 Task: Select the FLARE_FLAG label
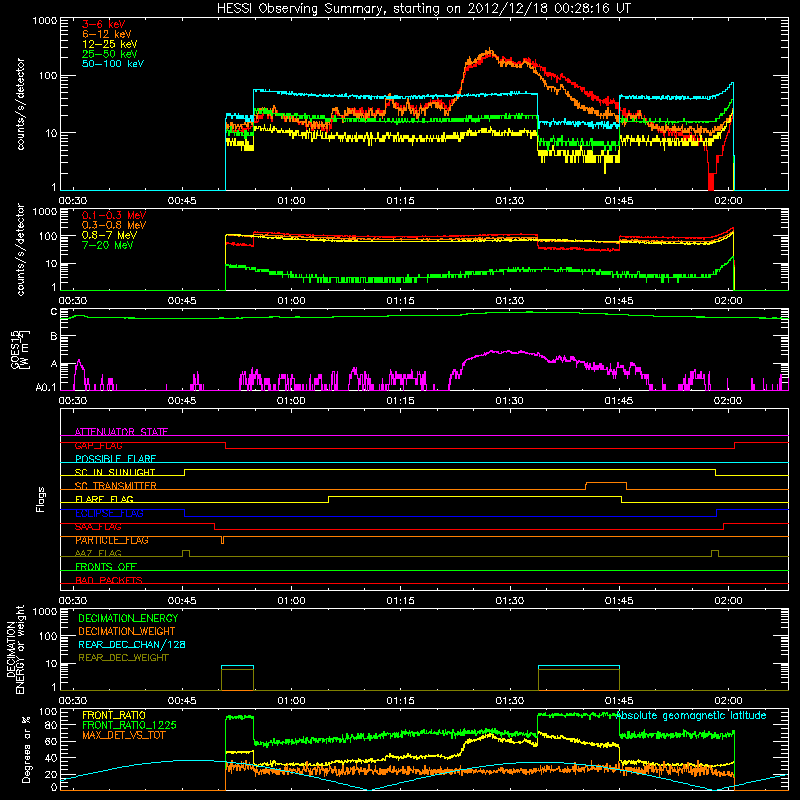tap(104, 499)
